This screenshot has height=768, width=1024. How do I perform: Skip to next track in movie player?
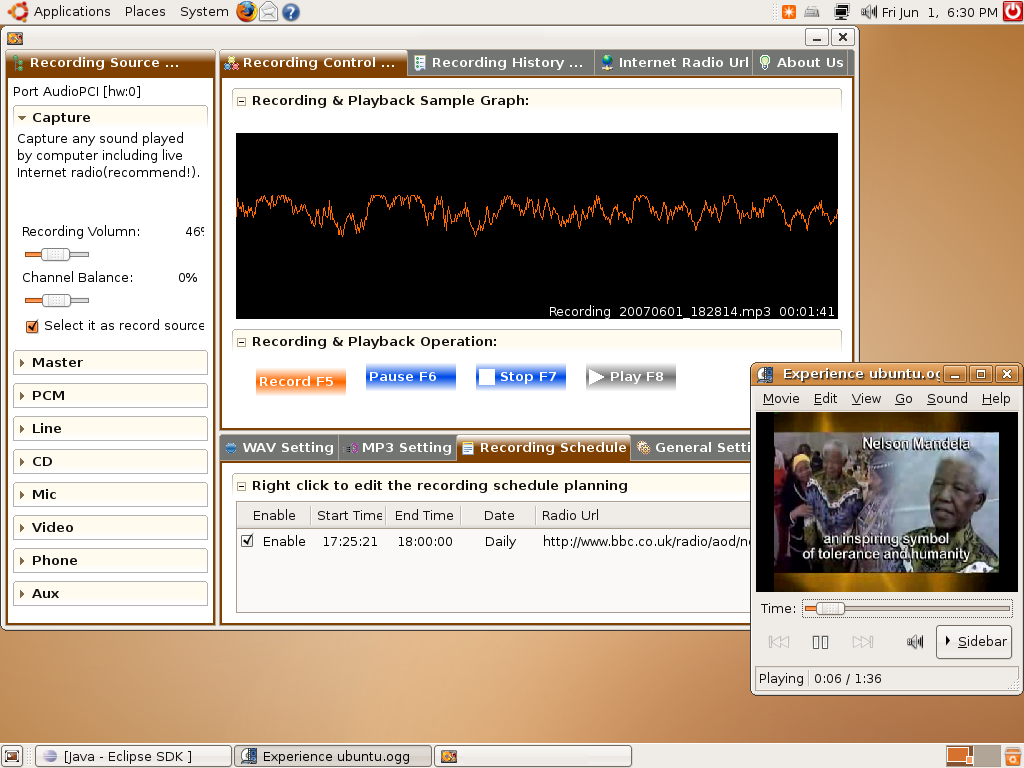tap(863, 642)
